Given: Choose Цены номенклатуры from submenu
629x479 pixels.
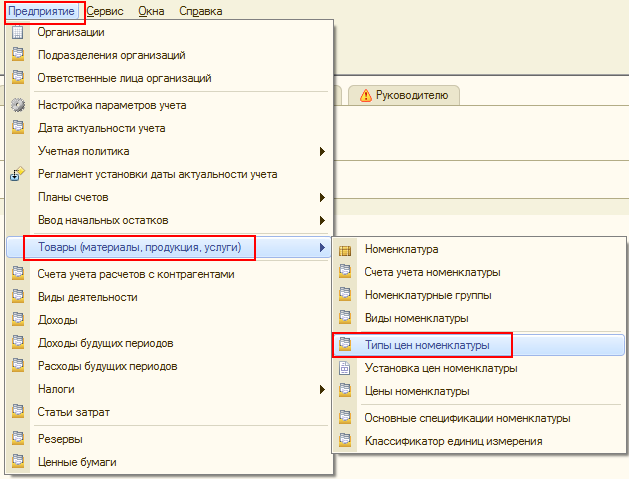Looking at the screenshot, I should click(x=417, y=391).
